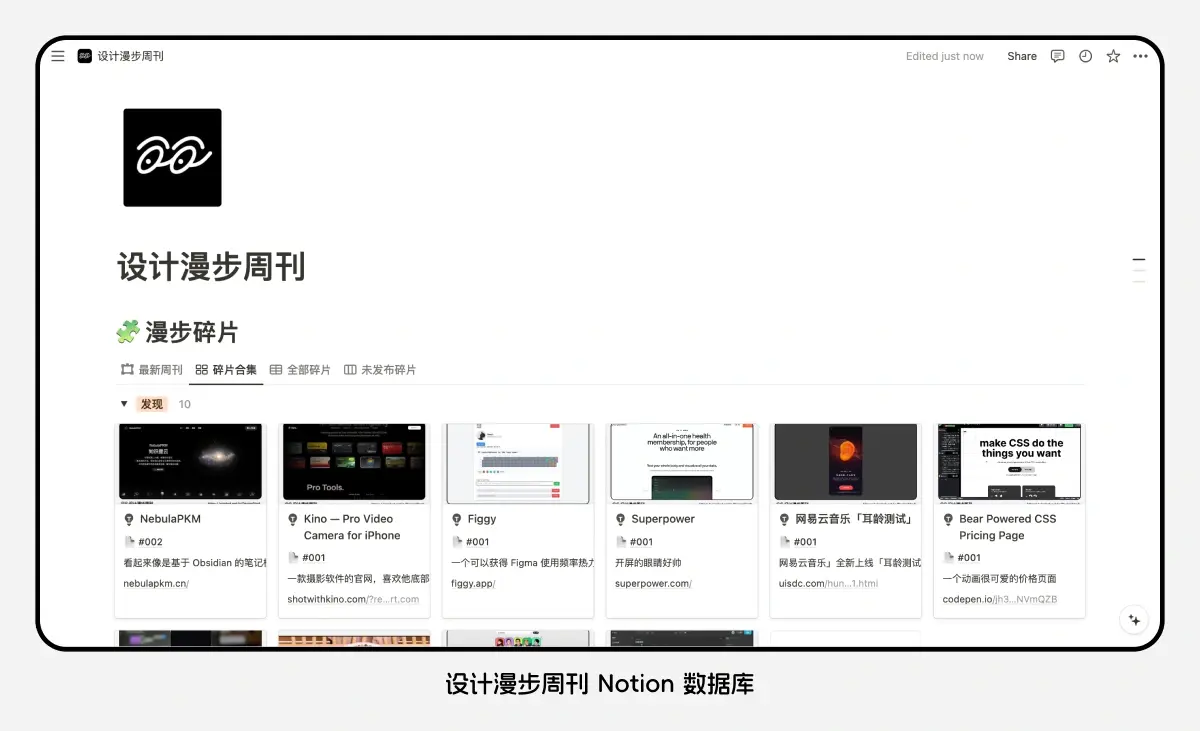Switch to the 最新周刊 tab

pyautogui.click(x=152, y=369)
